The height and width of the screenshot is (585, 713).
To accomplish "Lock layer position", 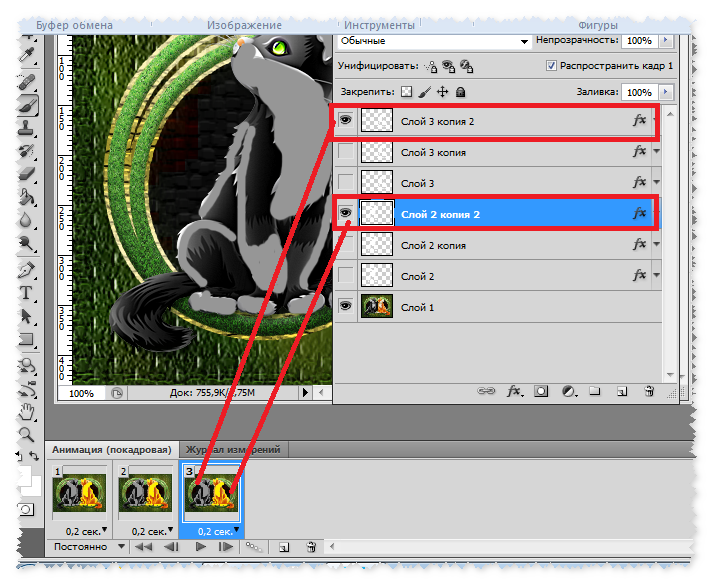I will tap(442, 92).
